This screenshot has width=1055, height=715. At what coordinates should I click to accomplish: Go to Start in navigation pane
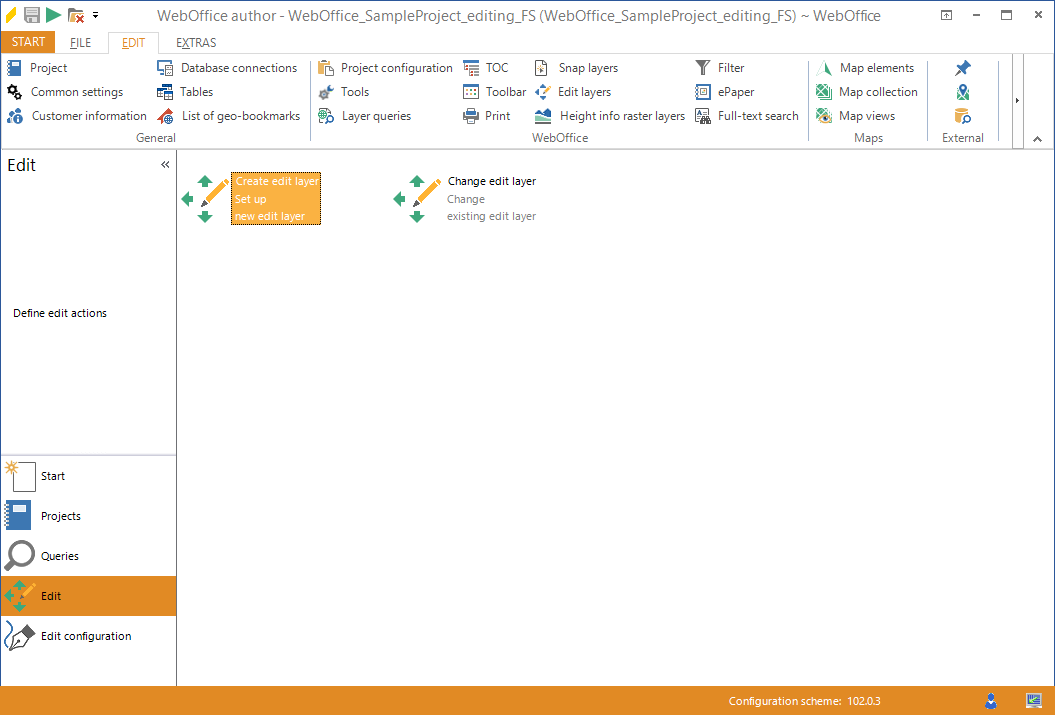pos(88,476)
